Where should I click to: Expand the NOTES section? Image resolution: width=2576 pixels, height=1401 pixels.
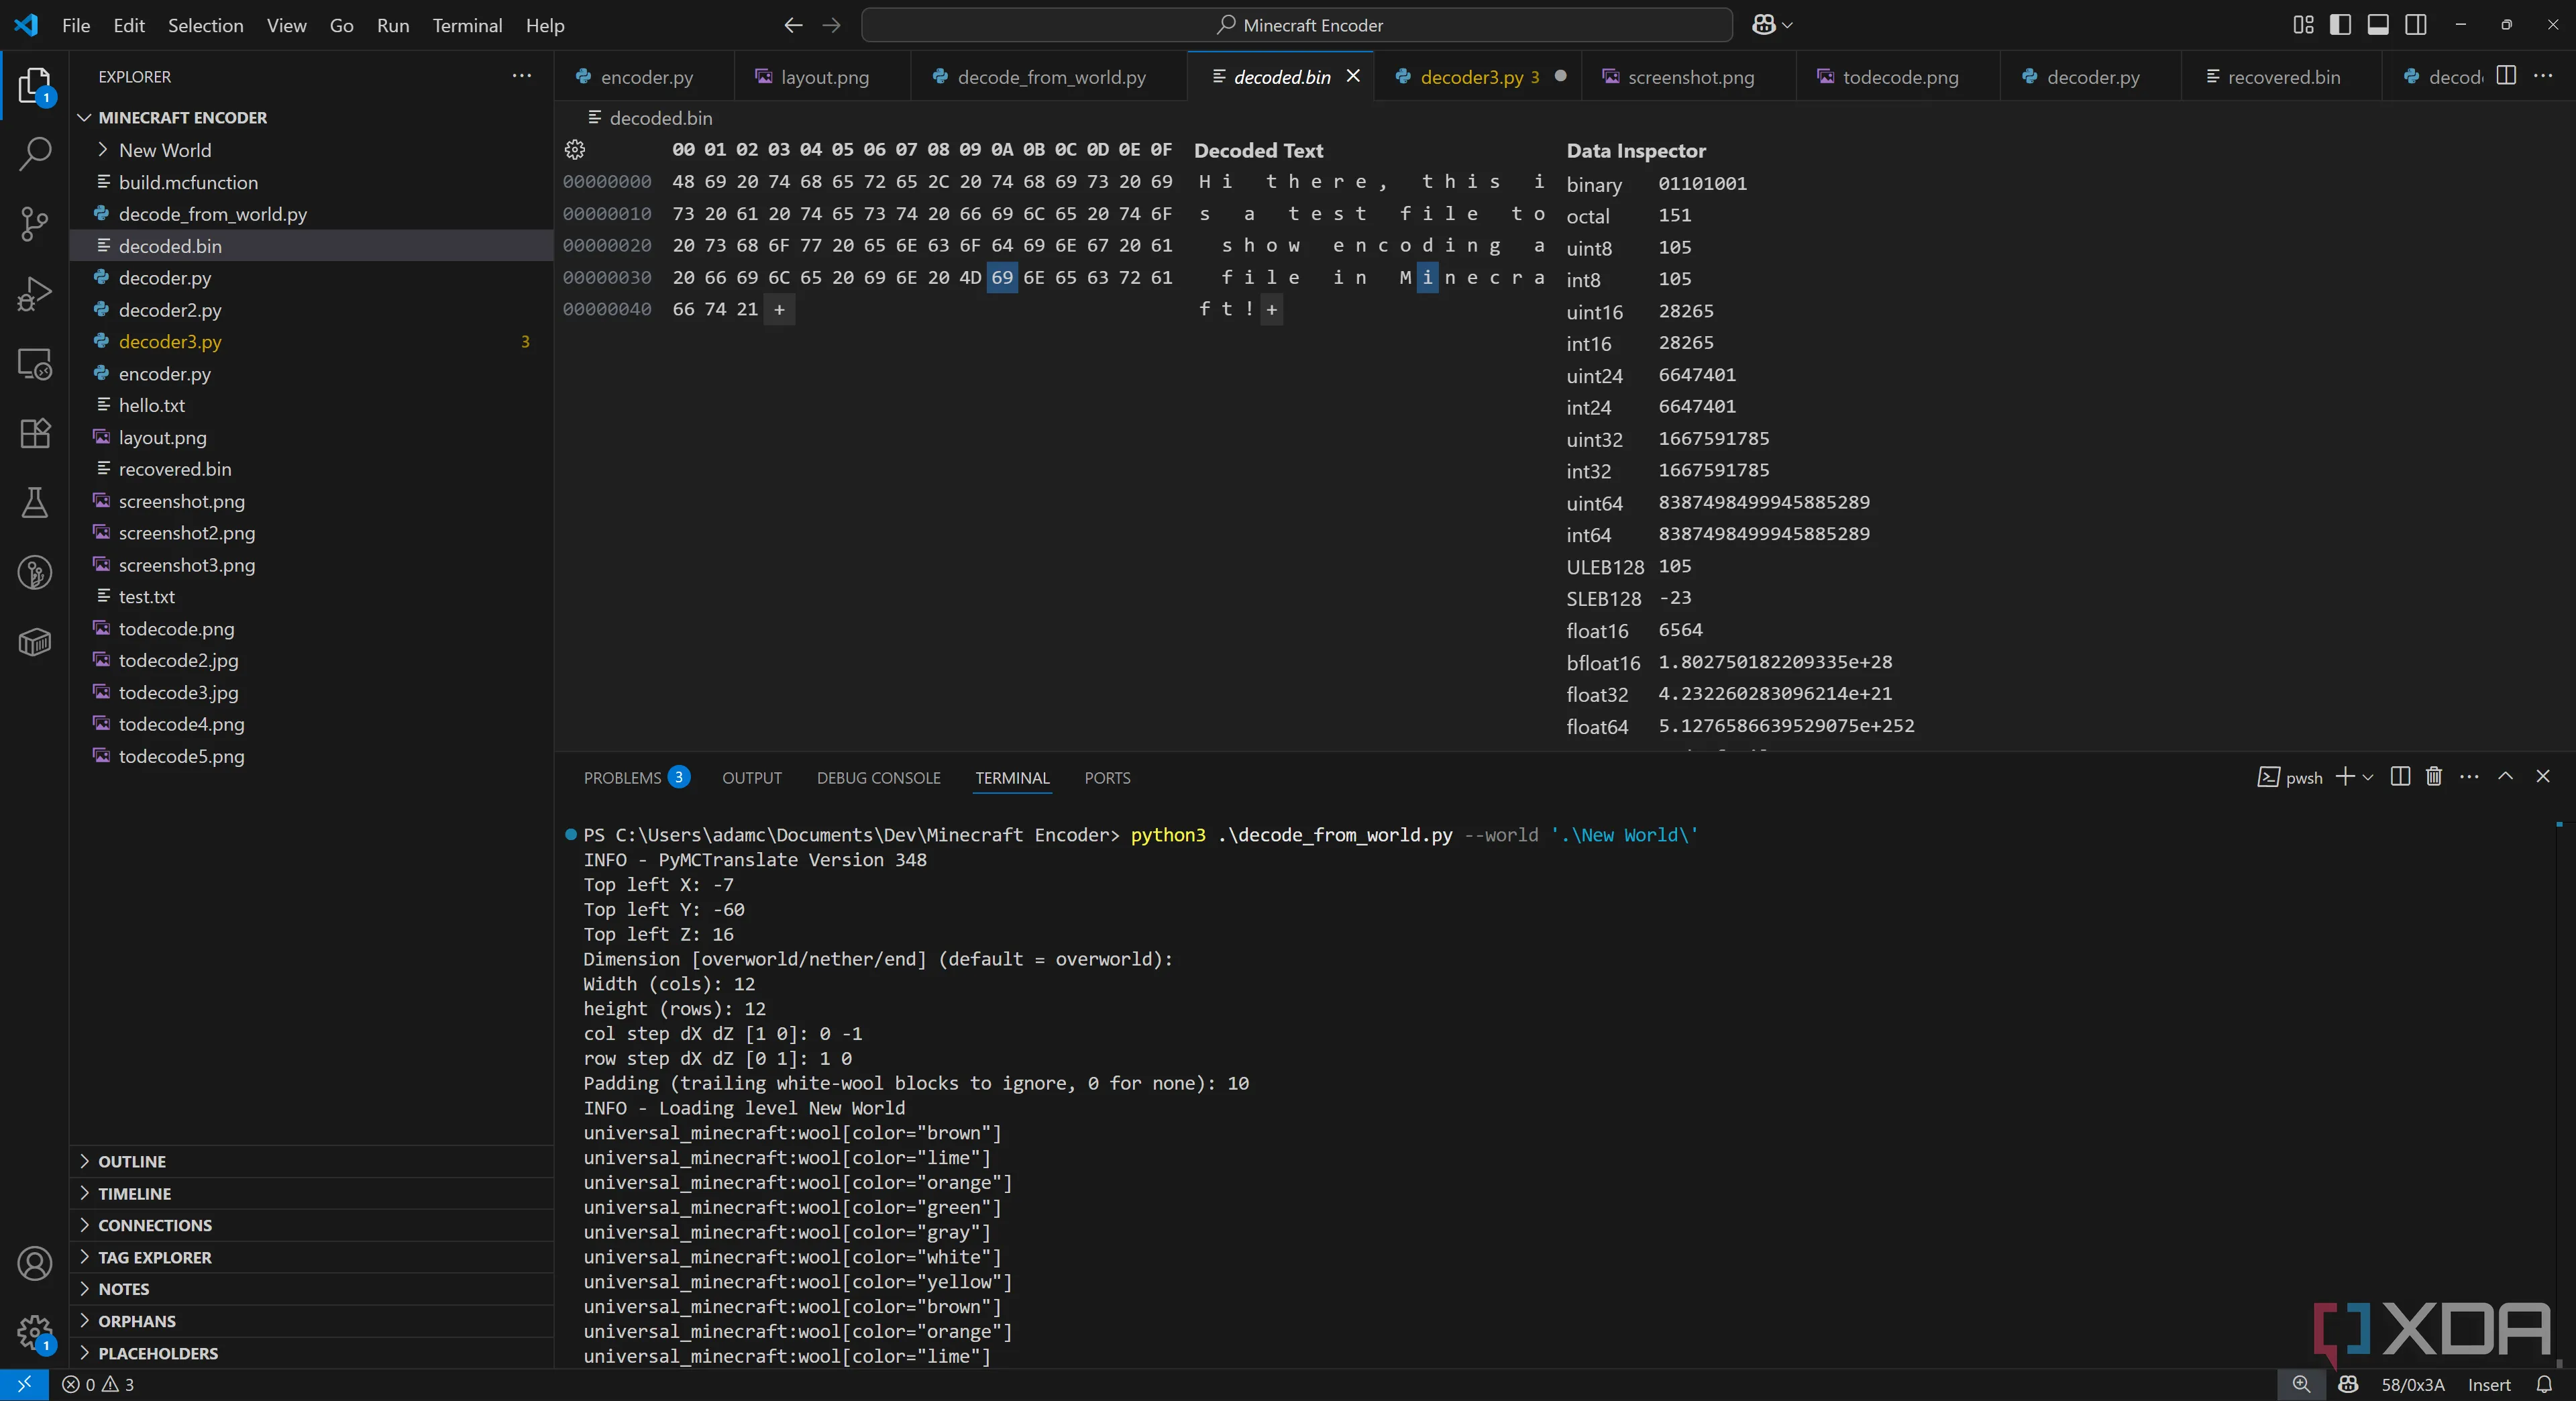[311, 1289]
